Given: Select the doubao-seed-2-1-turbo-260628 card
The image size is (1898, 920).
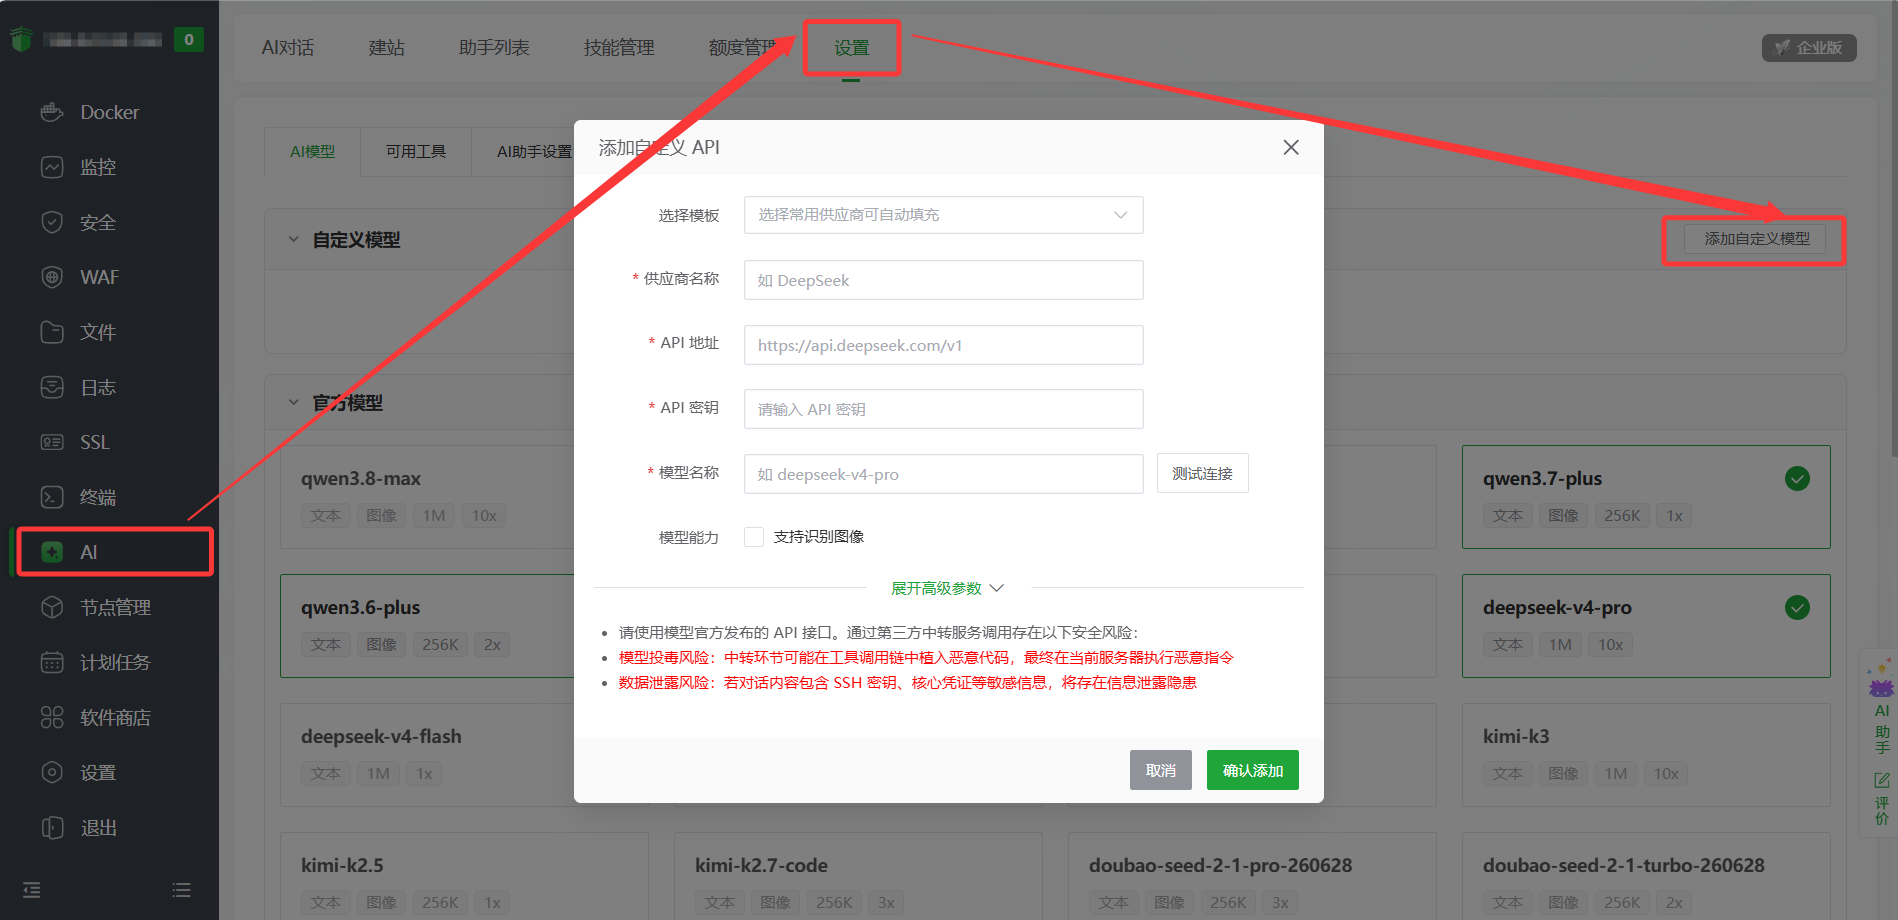Looking at the screenshot, I should pos(1646,876).
